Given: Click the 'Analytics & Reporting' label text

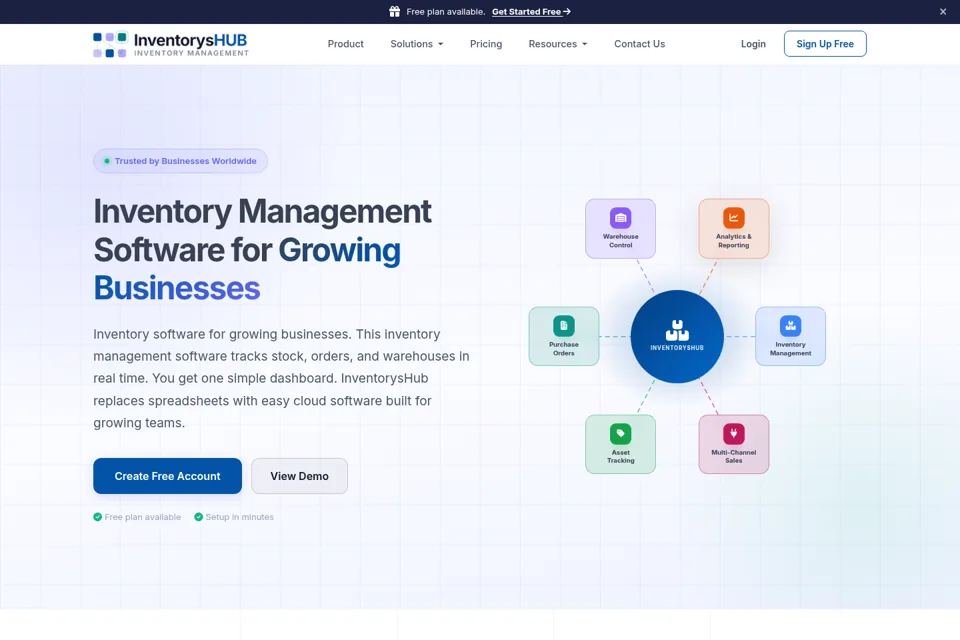Looking at the screenshot, I should (x=733, y=241).
